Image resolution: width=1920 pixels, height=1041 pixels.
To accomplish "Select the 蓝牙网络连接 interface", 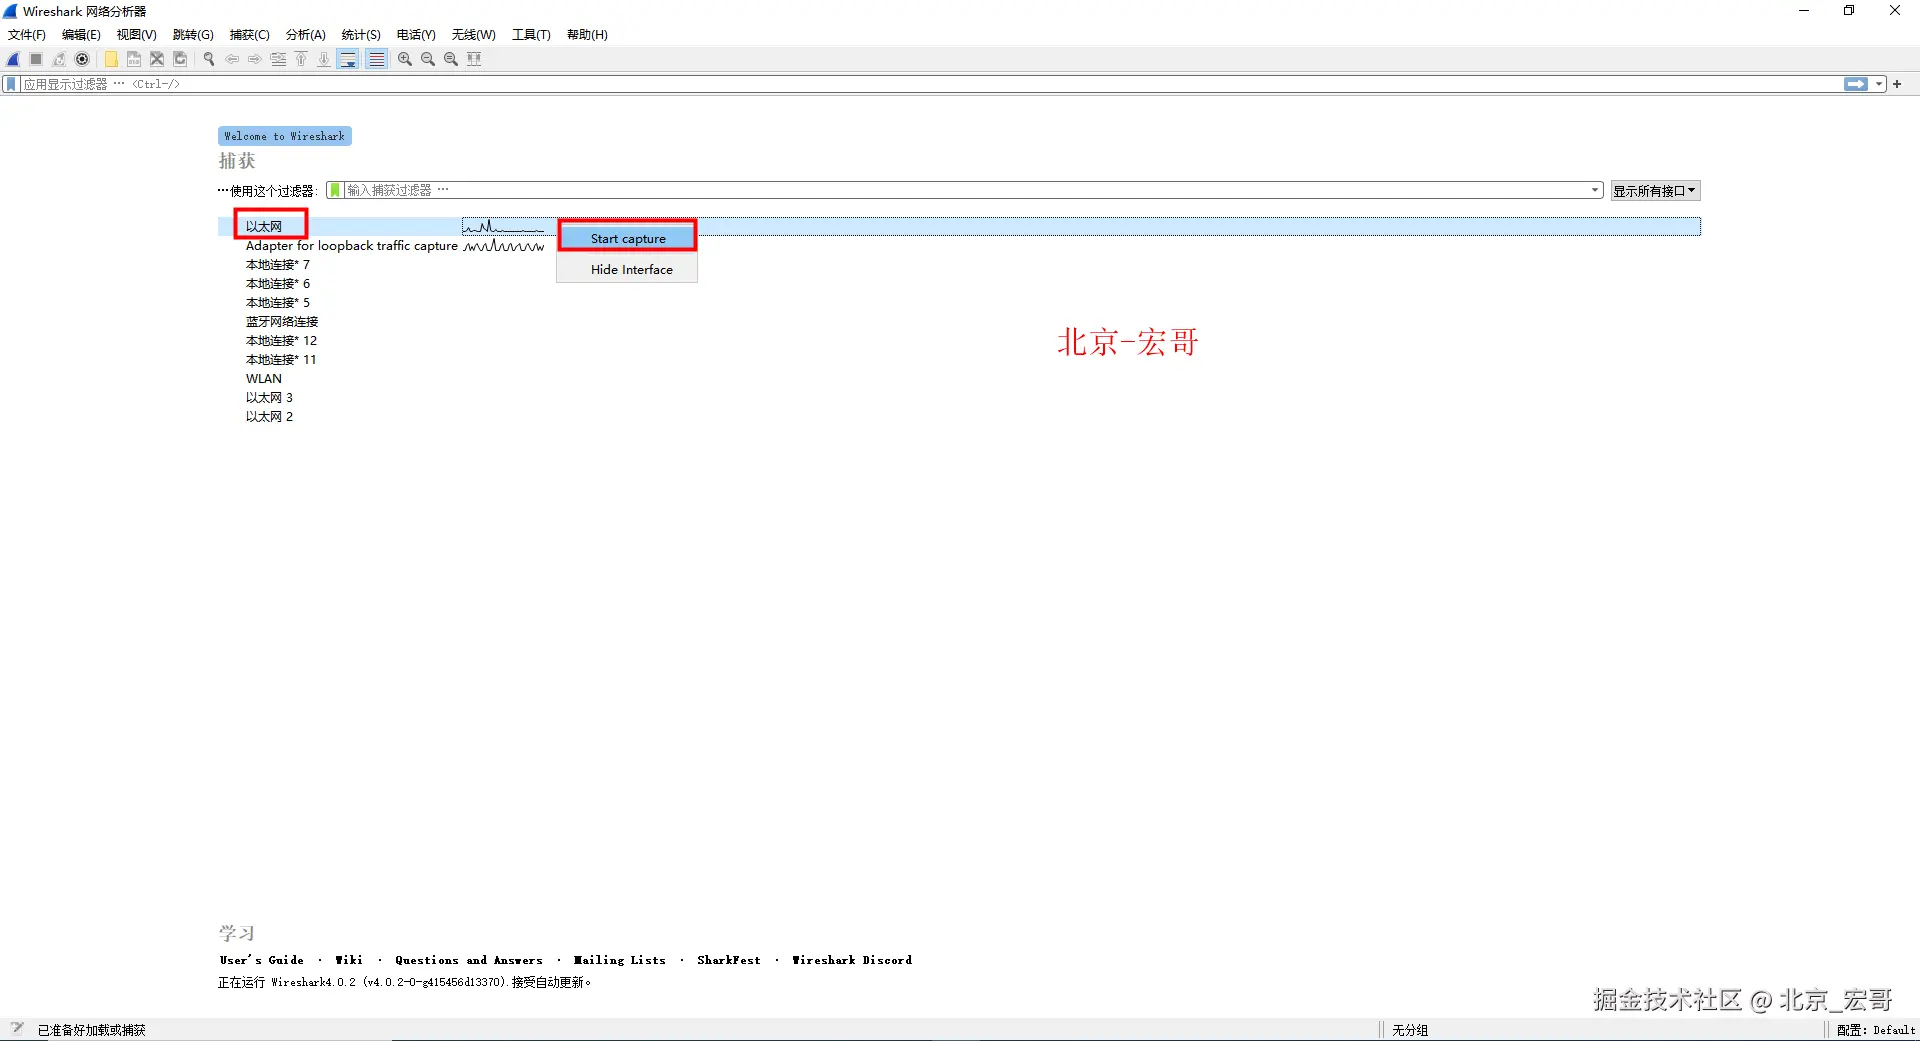I will (x=282, y=322).
